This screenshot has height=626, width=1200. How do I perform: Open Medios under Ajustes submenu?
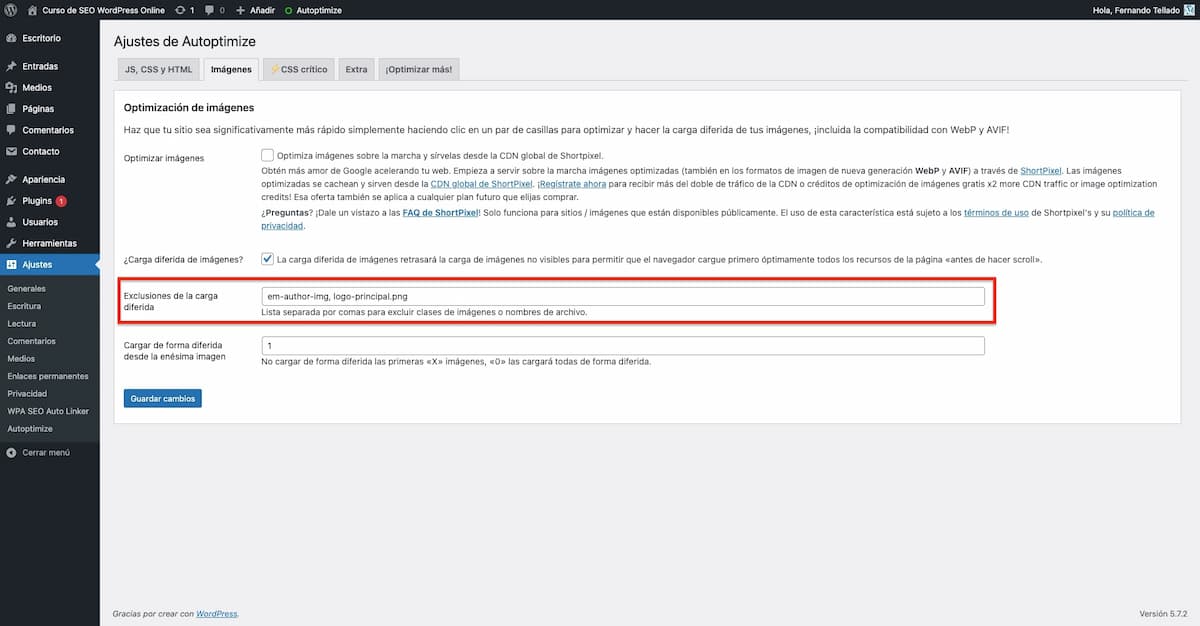tap(21, 358)
